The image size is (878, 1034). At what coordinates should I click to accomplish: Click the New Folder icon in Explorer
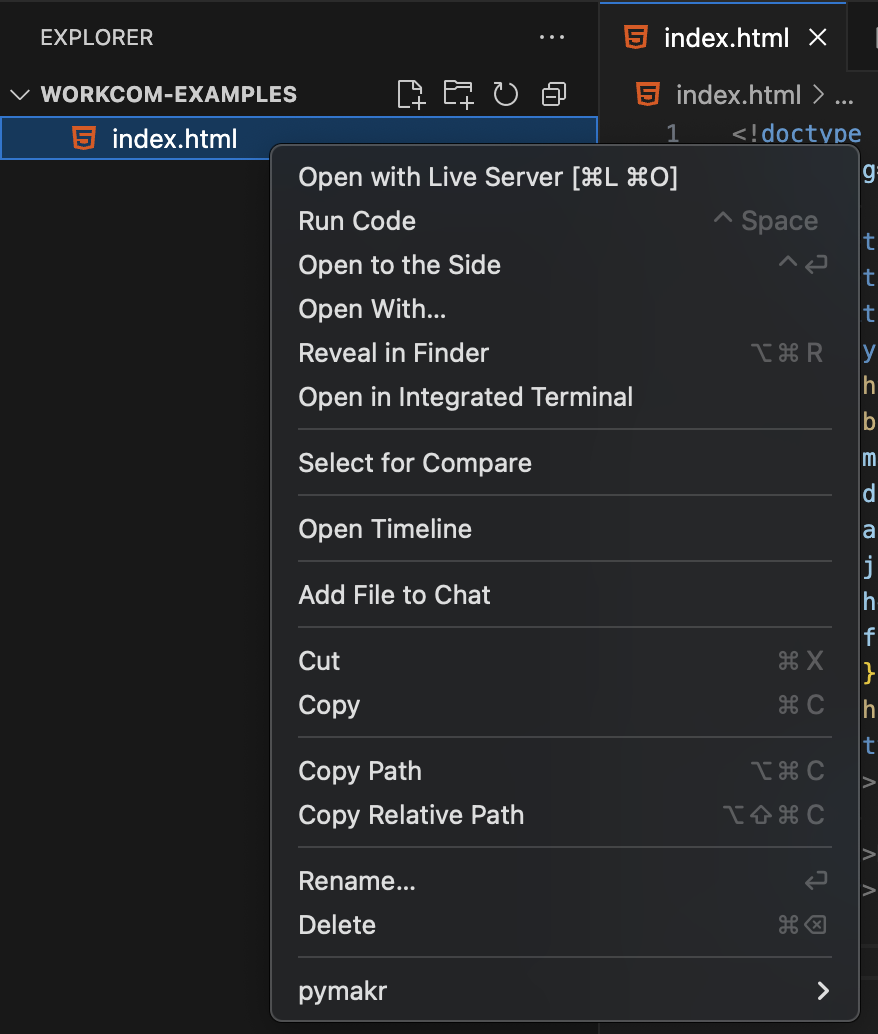(x=458, y=95)
